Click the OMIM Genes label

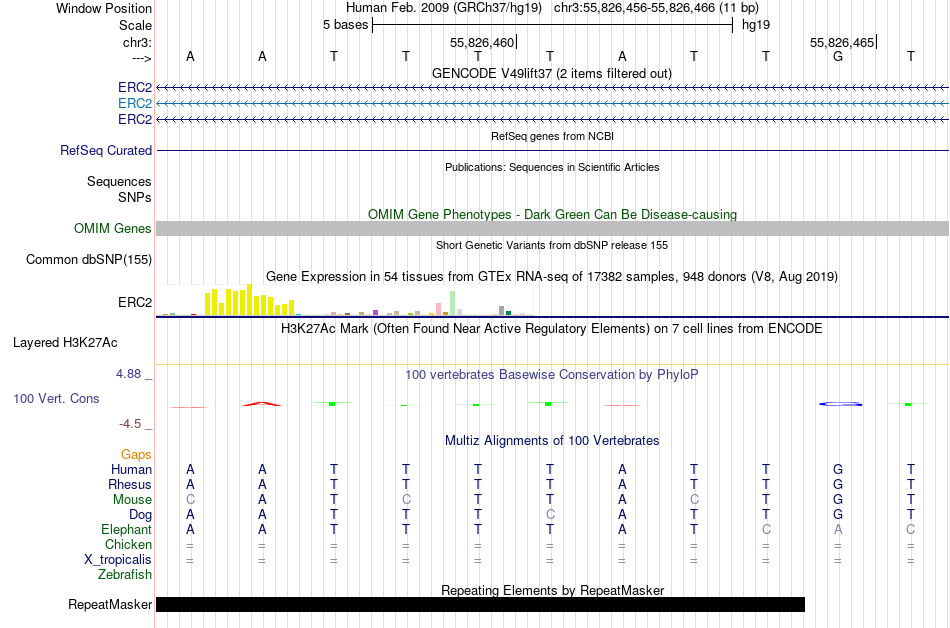tap(113, 228)
